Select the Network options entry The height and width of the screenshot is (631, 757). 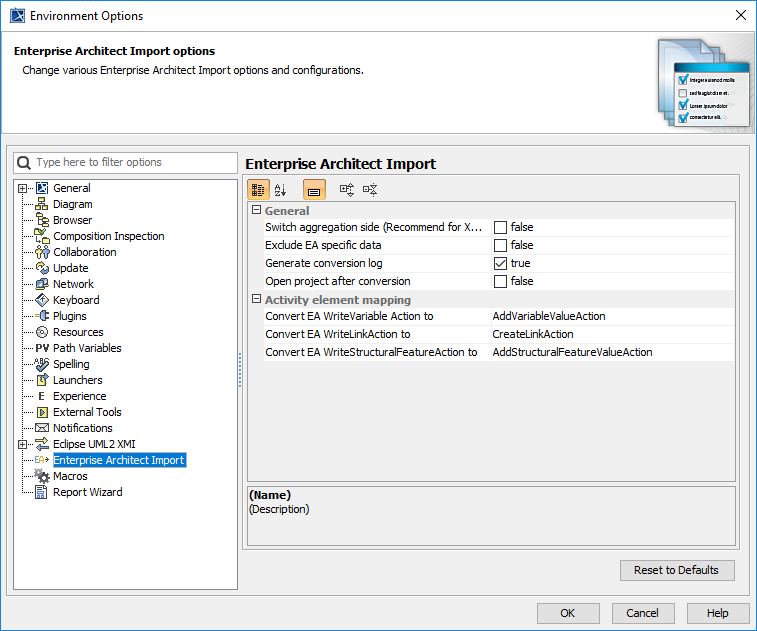pos(73,283)
